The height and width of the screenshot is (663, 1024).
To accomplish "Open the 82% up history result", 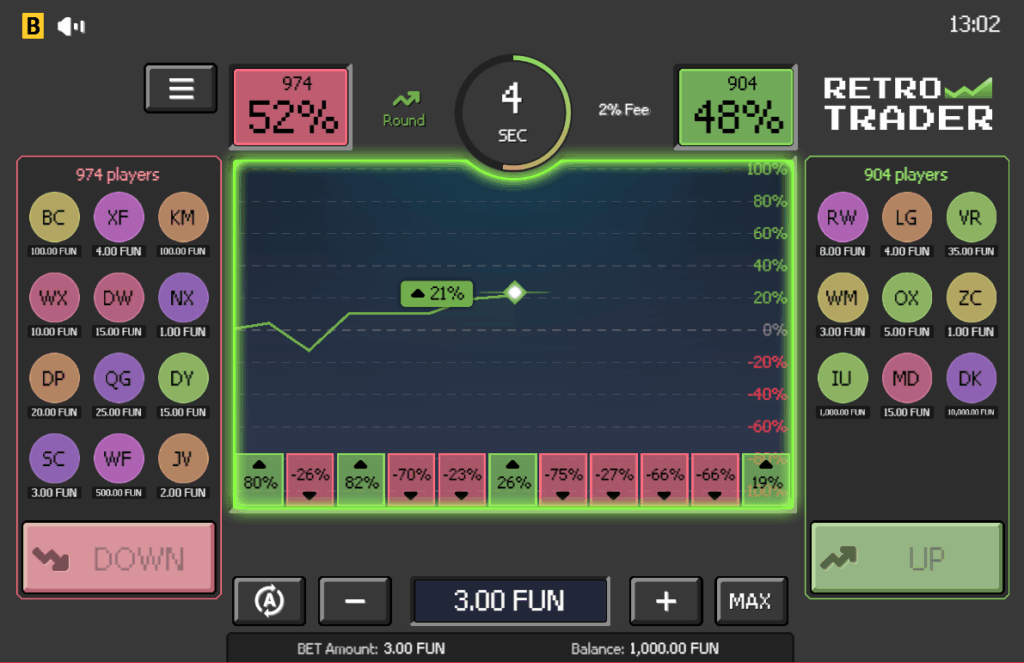I will coord(361,479).
